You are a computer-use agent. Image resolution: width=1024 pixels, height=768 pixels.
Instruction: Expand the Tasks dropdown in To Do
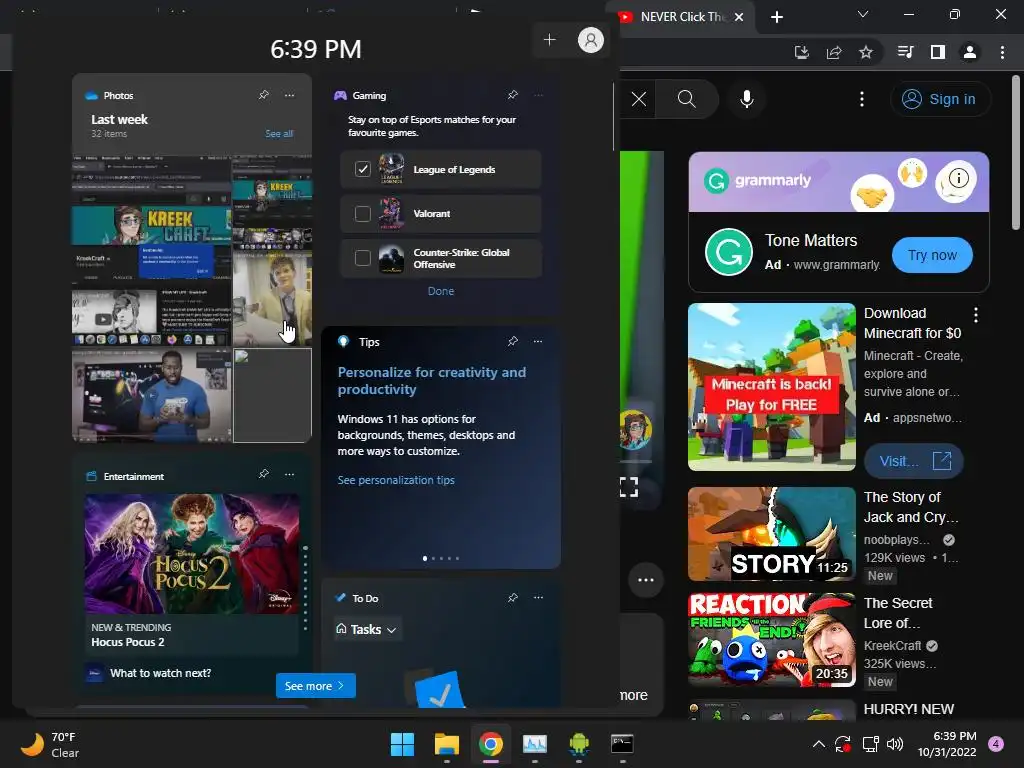[x=366, y=630]
